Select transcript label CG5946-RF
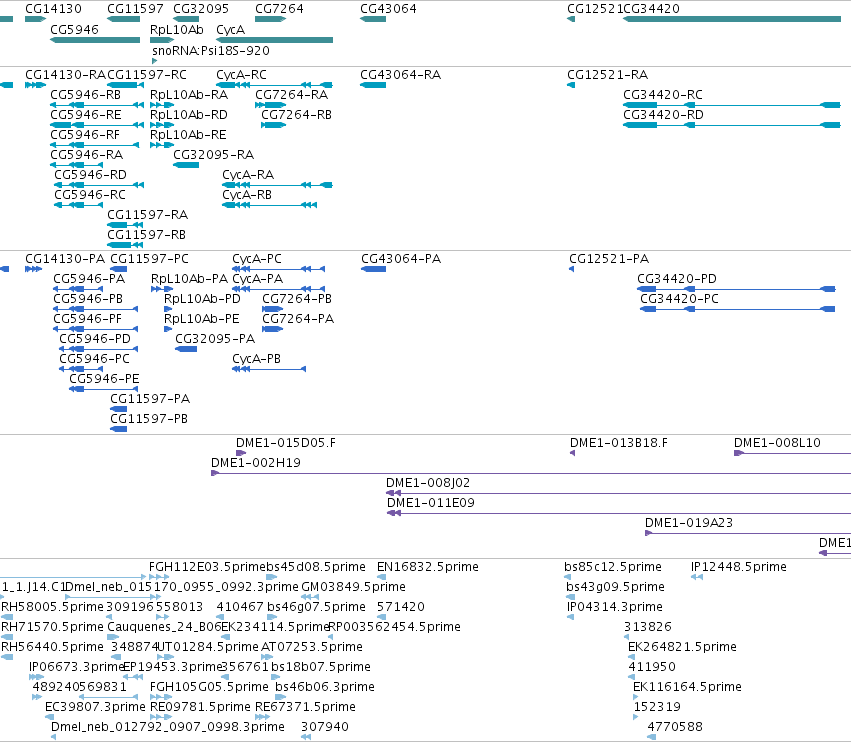The height and width of the screenshot is (742, 851). tap(85, 135)
